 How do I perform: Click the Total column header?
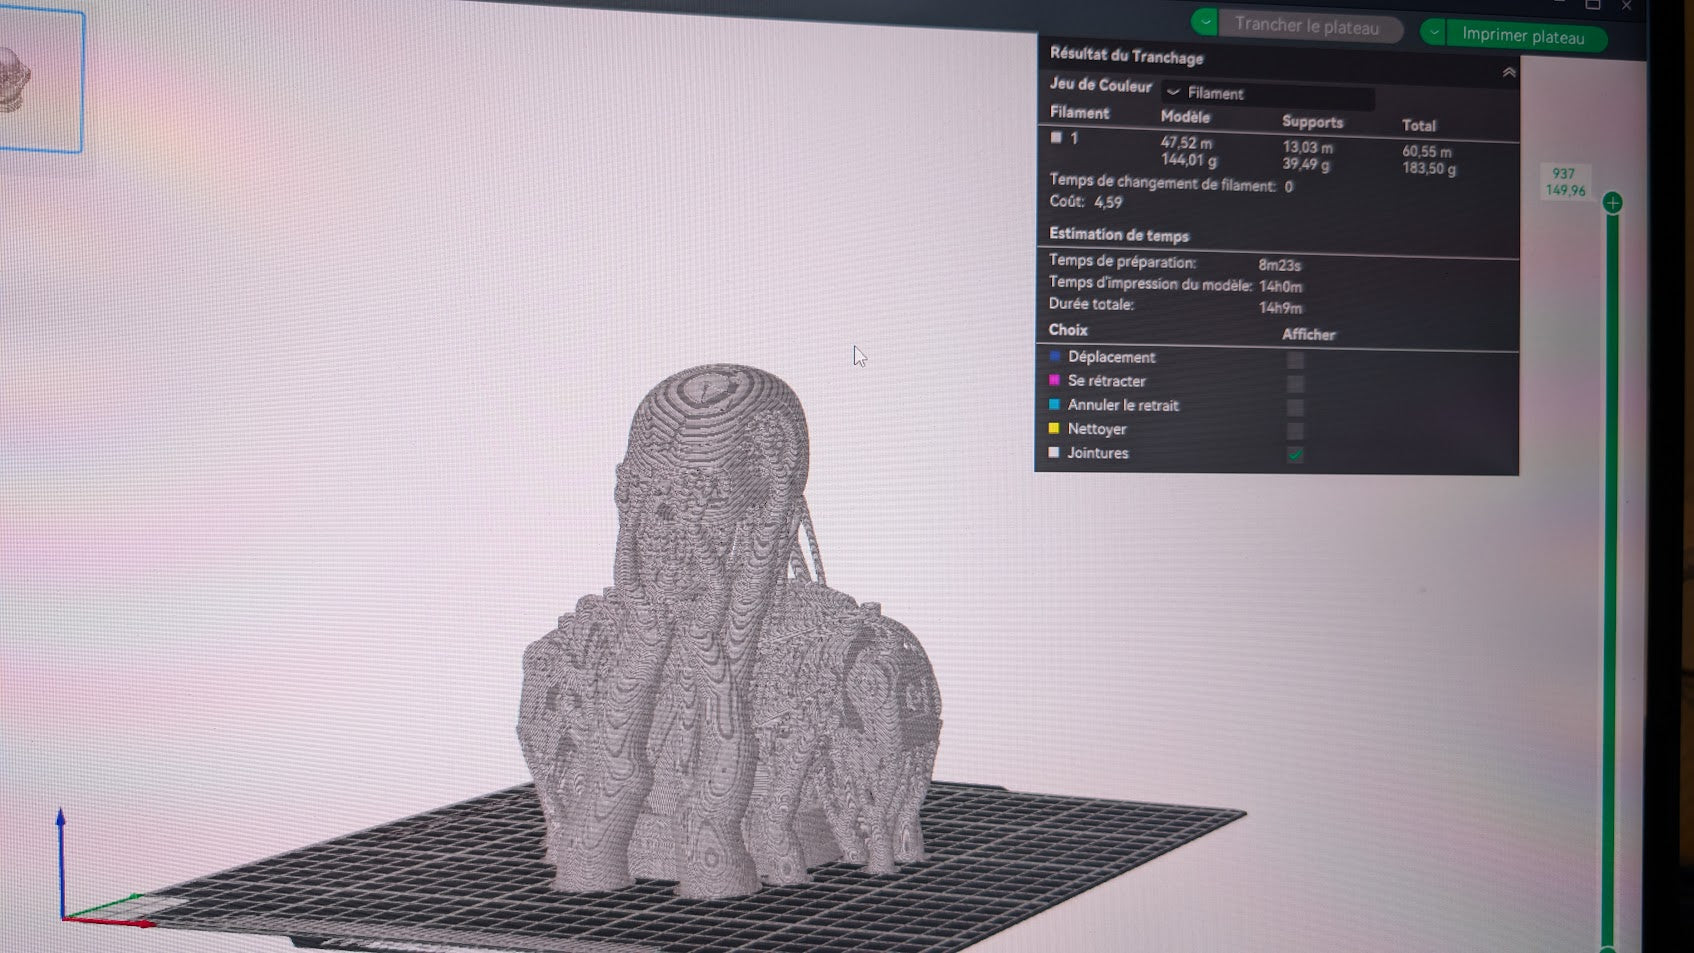coord(1418,125)
